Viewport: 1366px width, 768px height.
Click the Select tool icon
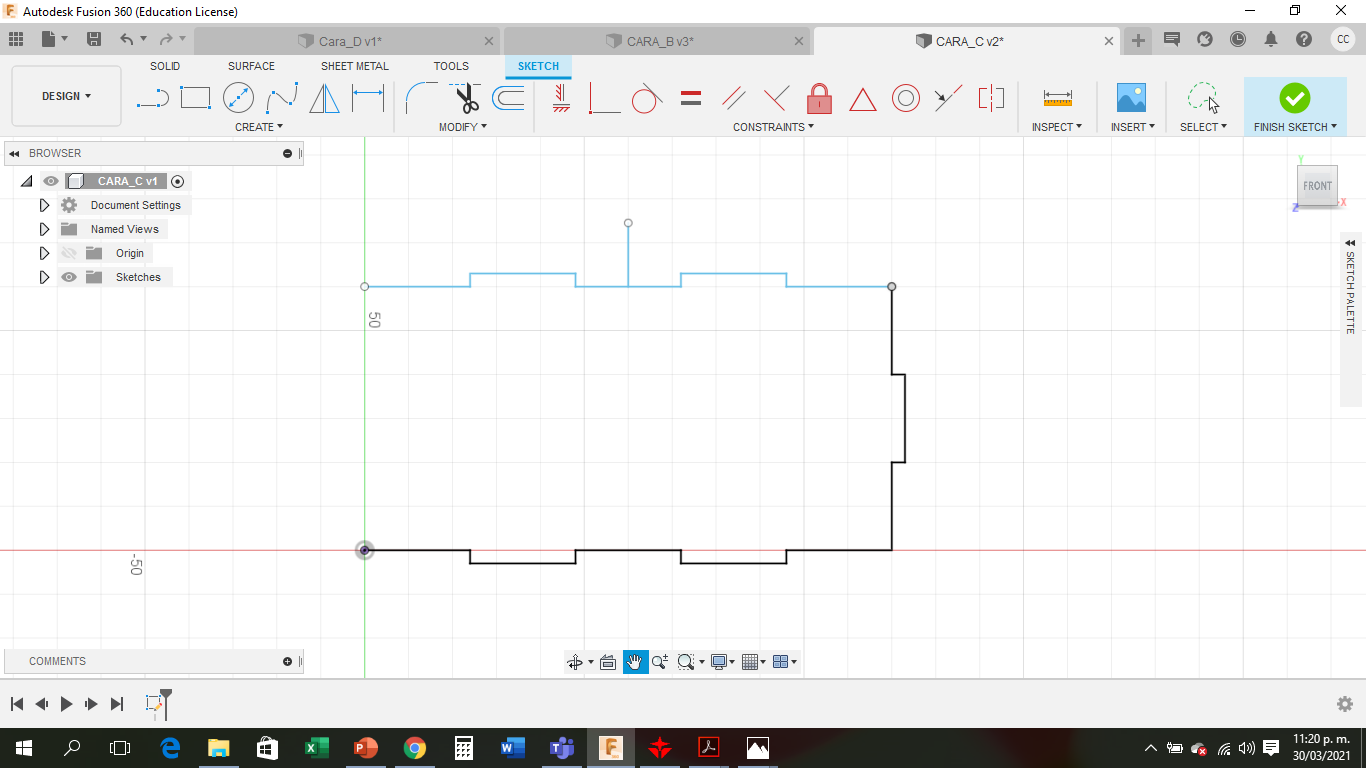coord(1203,98)
